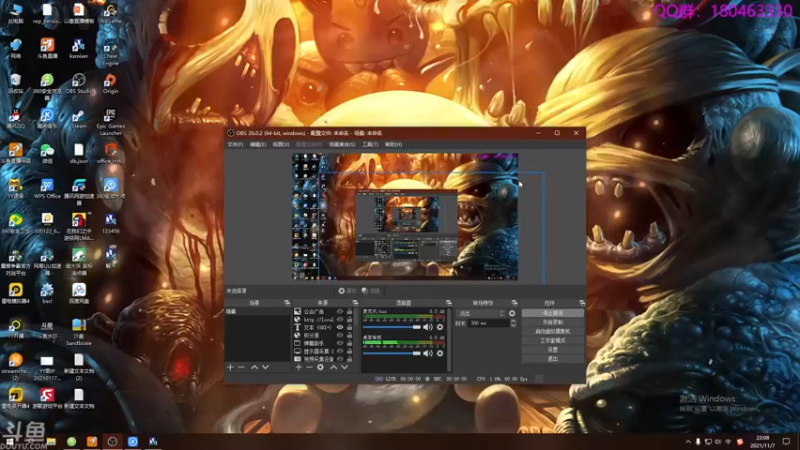
Task: Open 工具(T) menu in OBS
Action: click(370, 144)
